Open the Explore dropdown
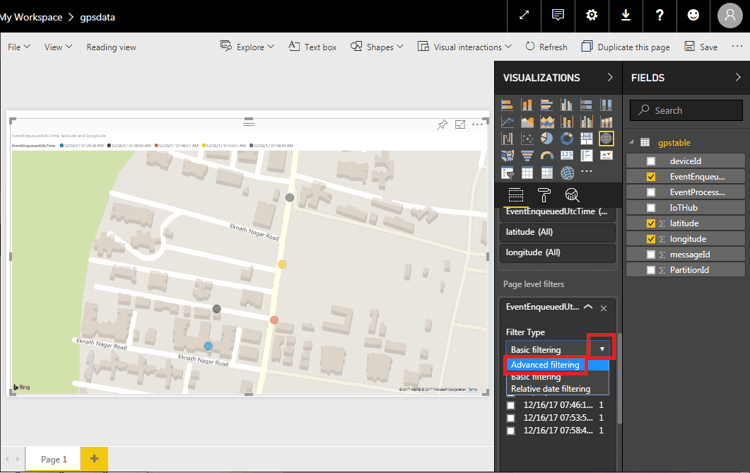The image size is (750, 473). tap(247, 46)
